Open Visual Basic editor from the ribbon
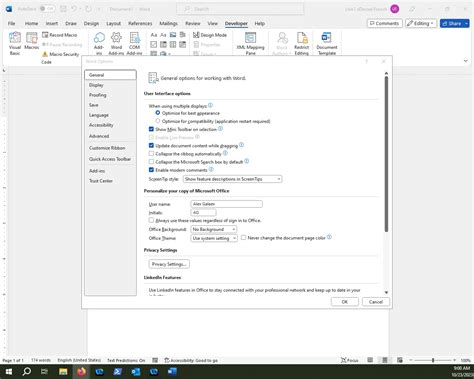 (15, 43)
